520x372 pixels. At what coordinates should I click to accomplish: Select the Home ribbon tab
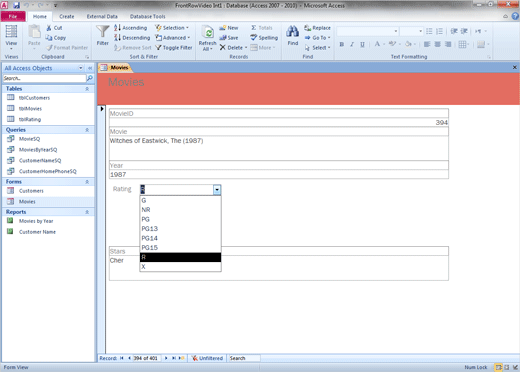40,16
